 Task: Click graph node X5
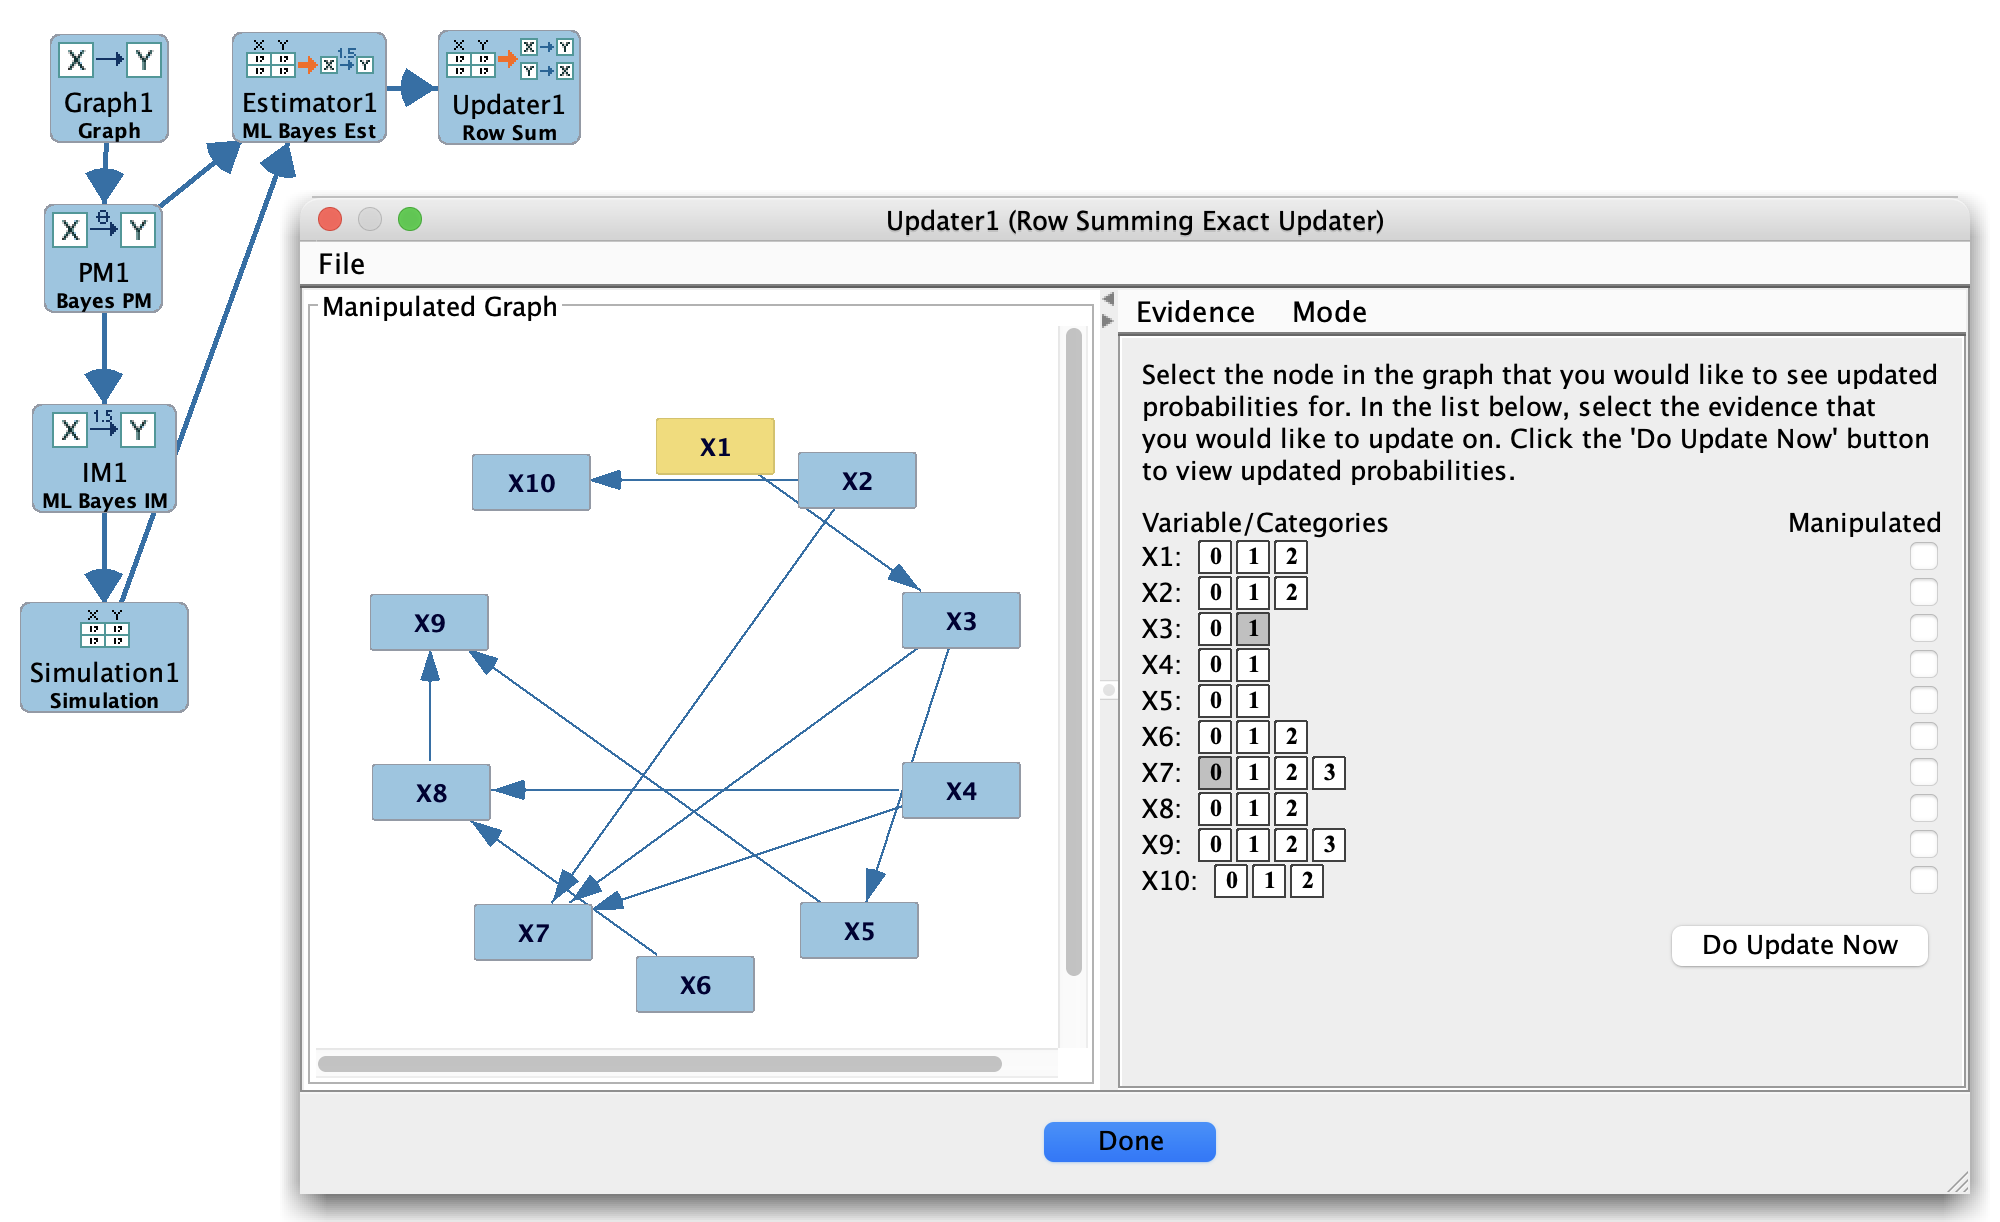859,931
